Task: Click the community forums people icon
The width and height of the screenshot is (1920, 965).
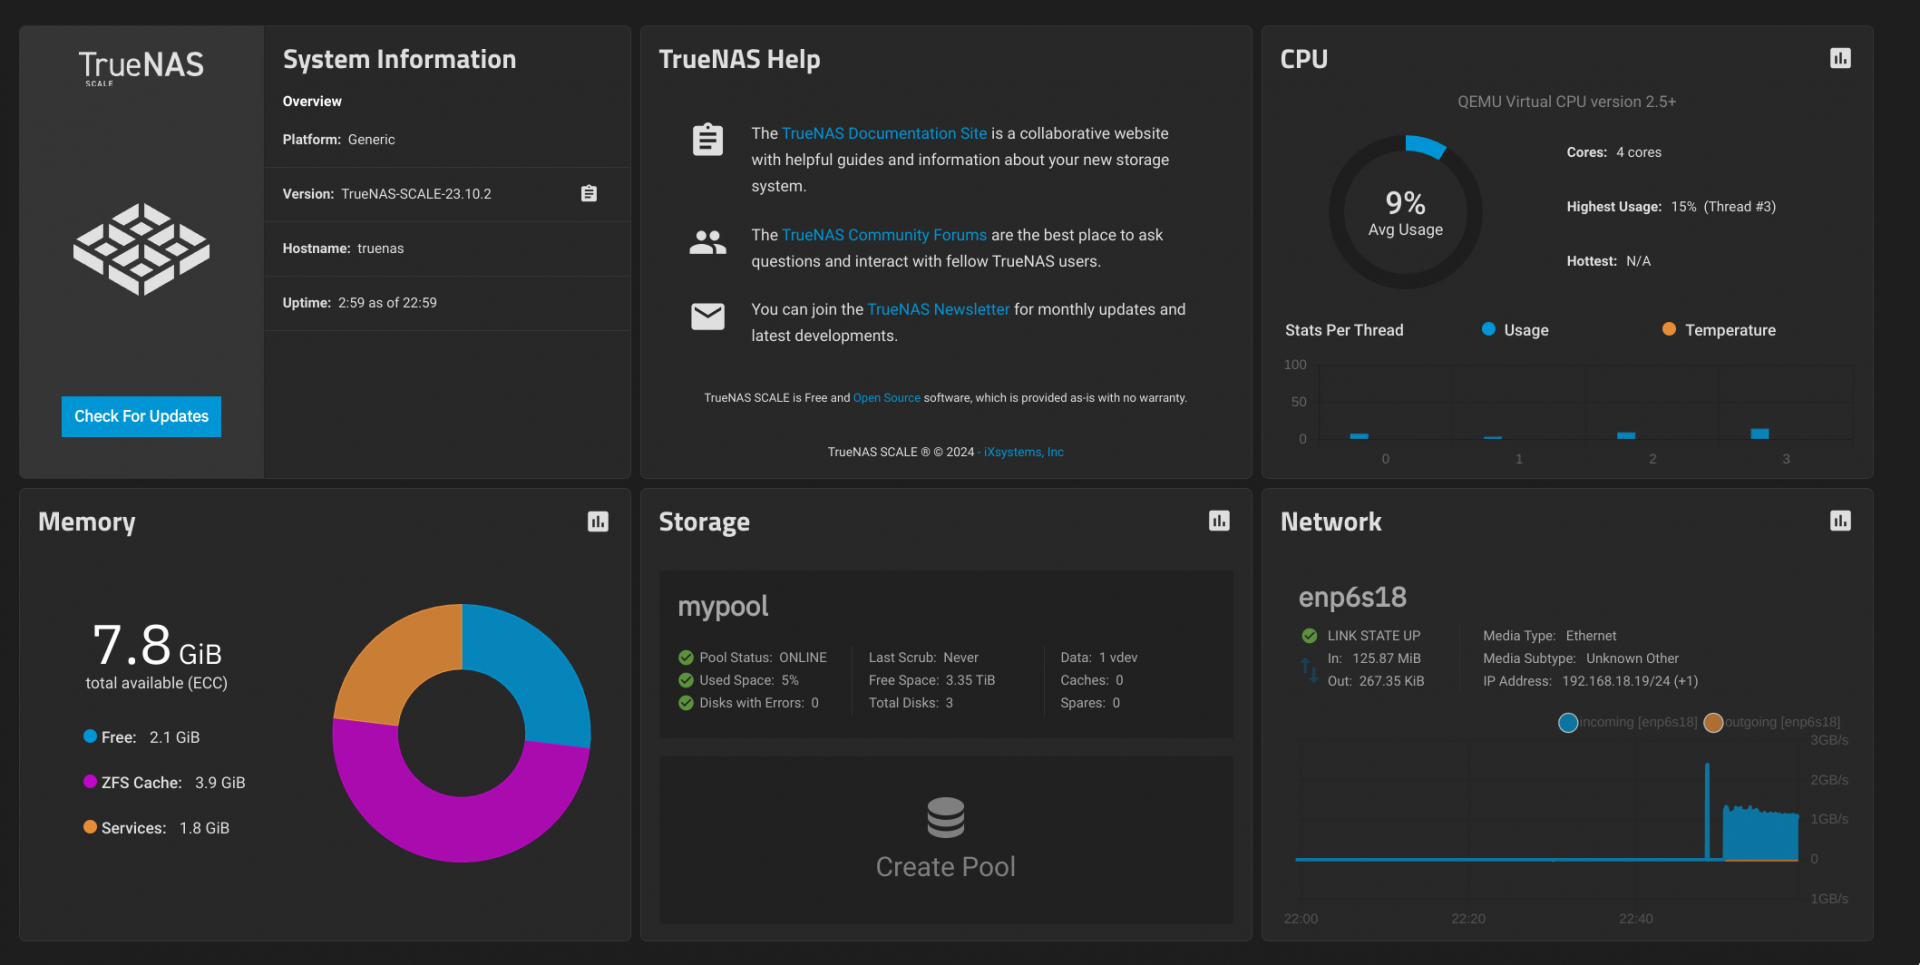Action: pyautogui.click(x=708, y=241)
